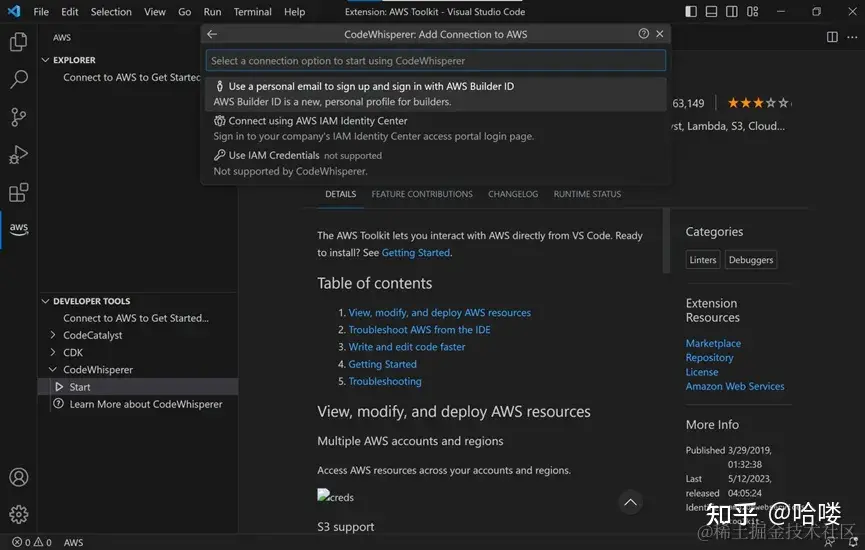Screen dimensions: 865x550
Task: Select Use IAM Credentials option
Action: click(x=436, y=163)
